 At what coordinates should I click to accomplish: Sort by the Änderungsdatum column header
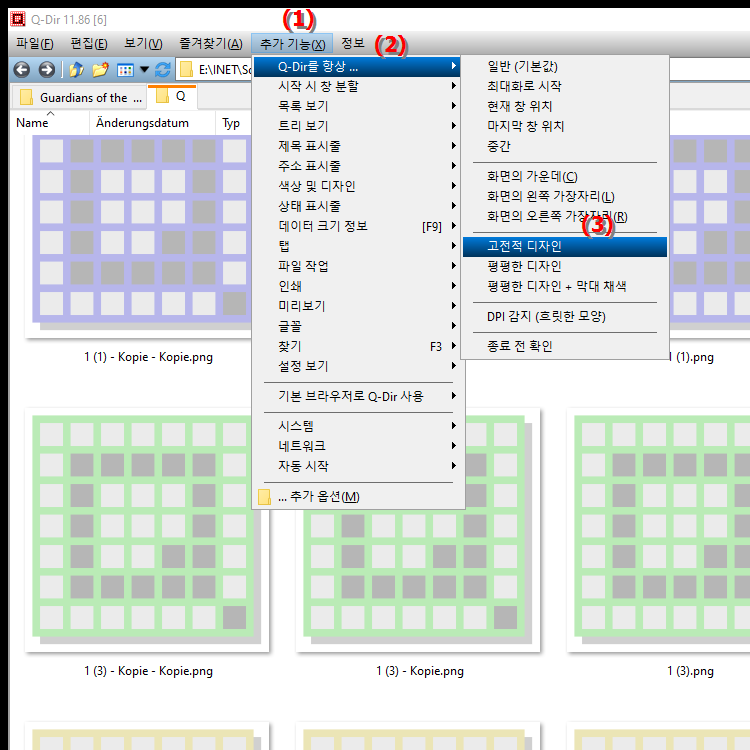[x=152, y=123]
